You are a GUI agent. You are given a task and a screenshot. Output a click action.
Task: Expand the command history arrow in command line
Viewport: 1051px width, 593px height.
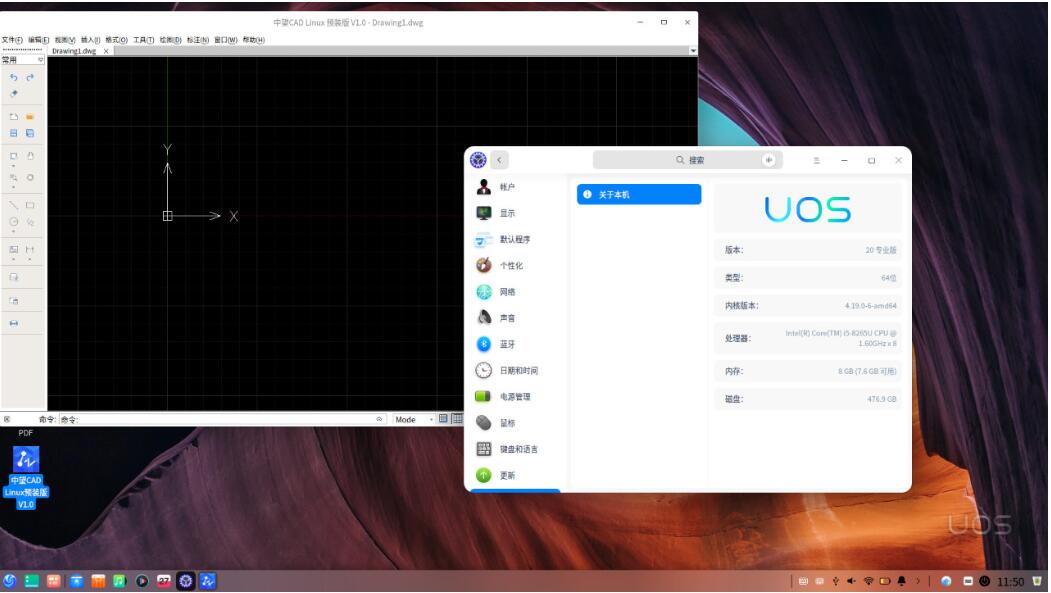[379, 419]
